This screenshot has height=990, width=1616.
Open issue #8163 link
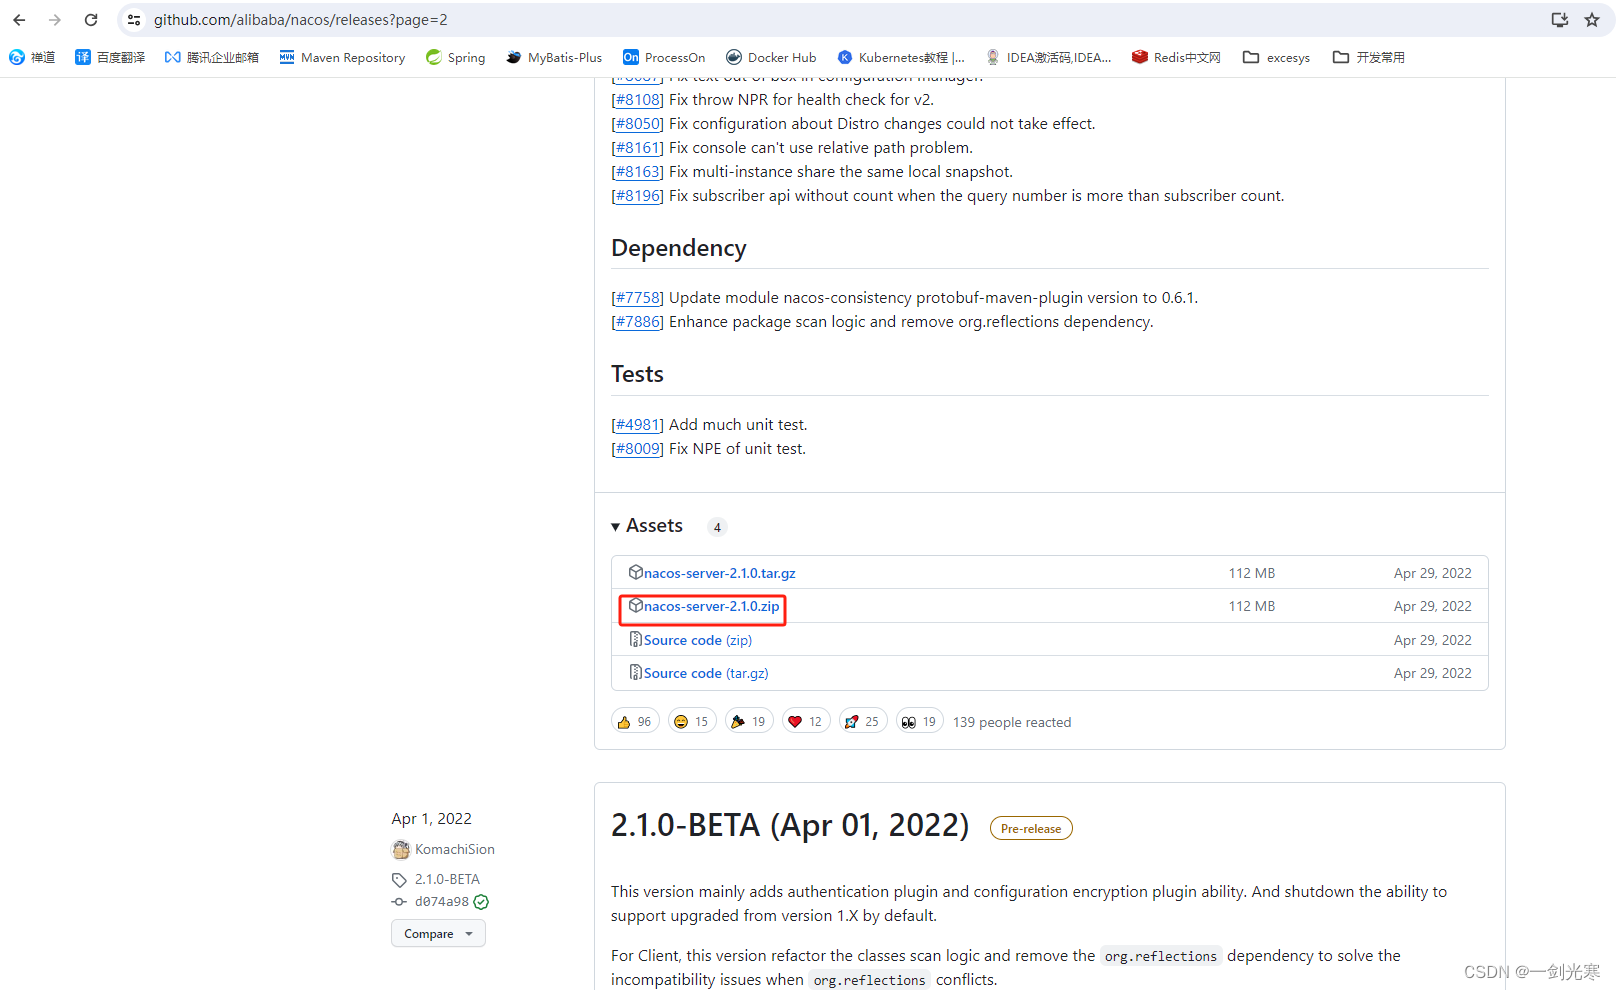(638, 172)
